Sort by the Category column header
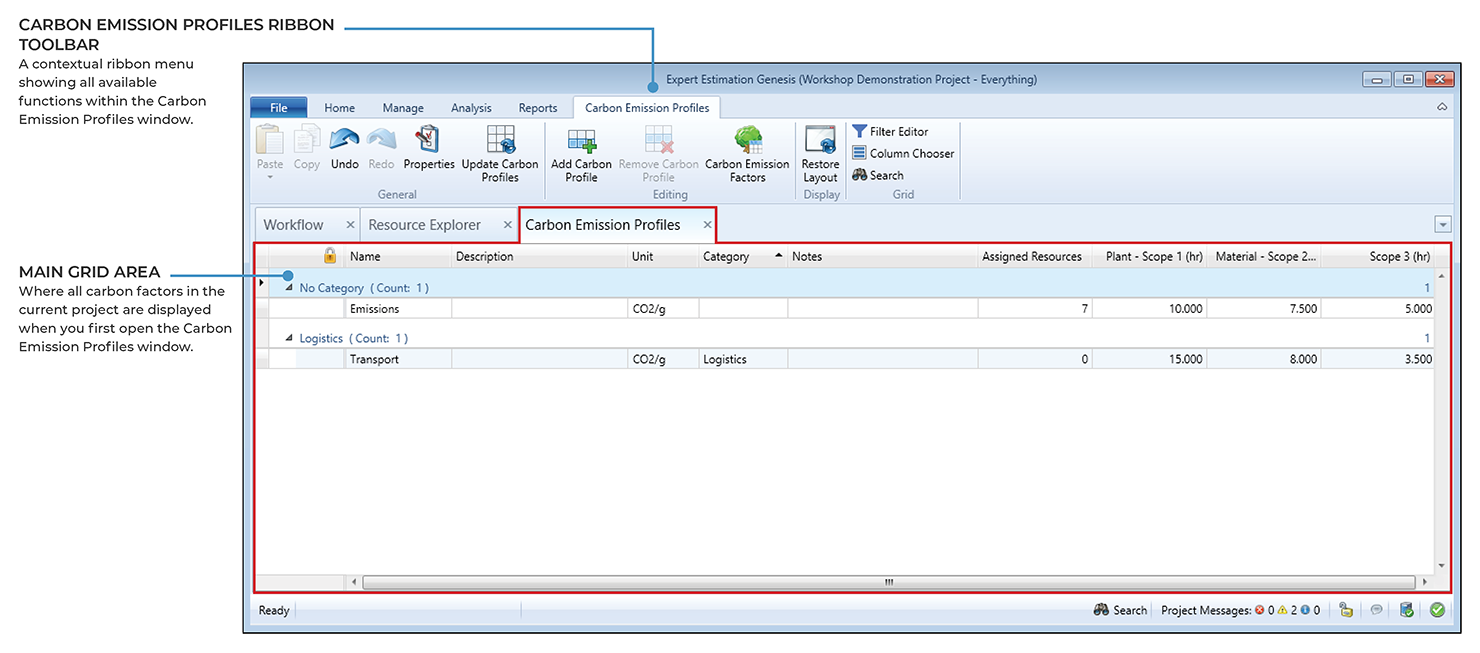 726,257
